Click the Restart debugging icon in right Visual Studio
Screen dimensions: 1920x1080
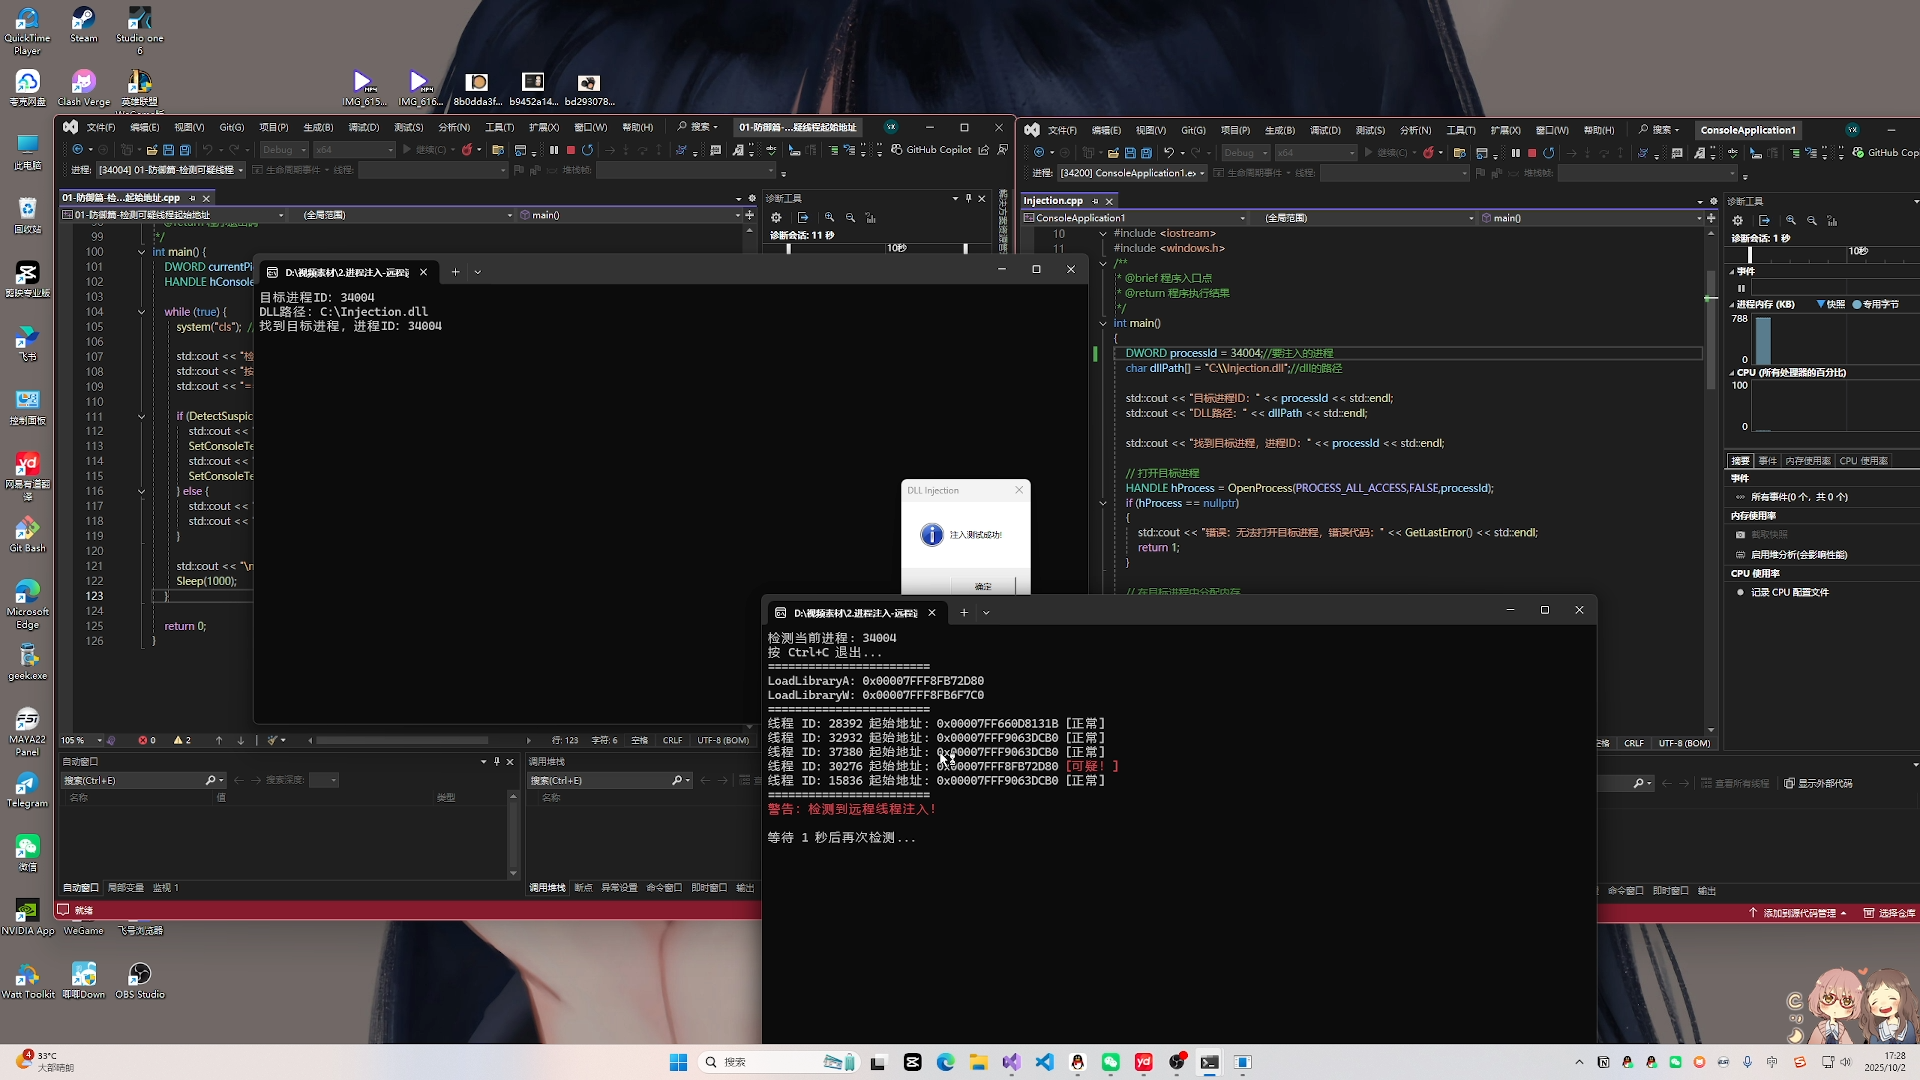tap(1548, 153)
